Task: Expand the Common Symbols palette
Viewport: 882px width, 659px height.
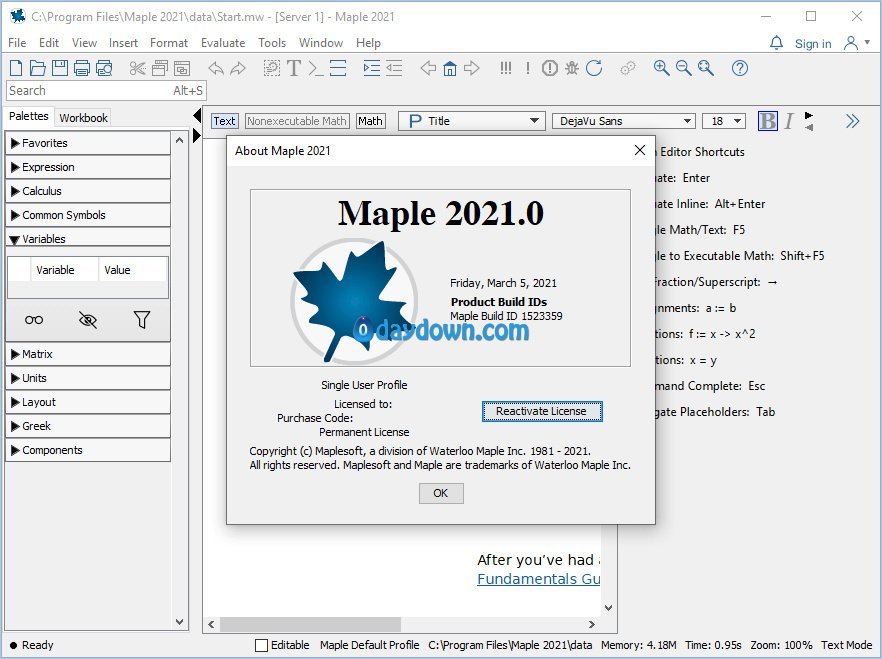Action: click(88, 215)
